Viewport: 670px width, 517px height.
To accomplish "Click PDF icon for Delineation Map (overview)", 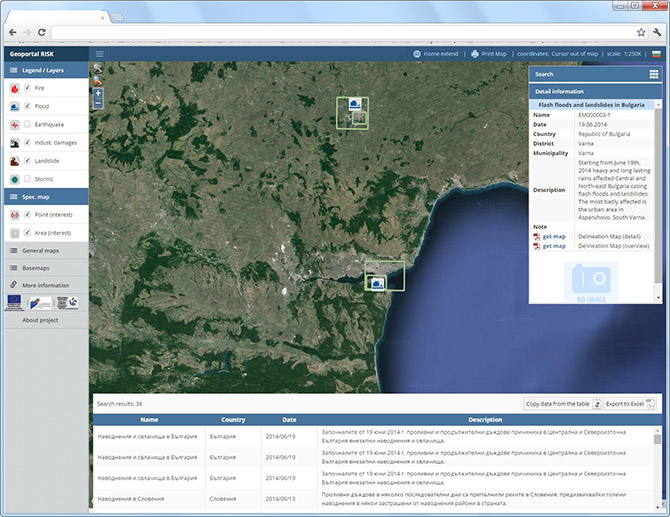I will click(x=537, y=247).
